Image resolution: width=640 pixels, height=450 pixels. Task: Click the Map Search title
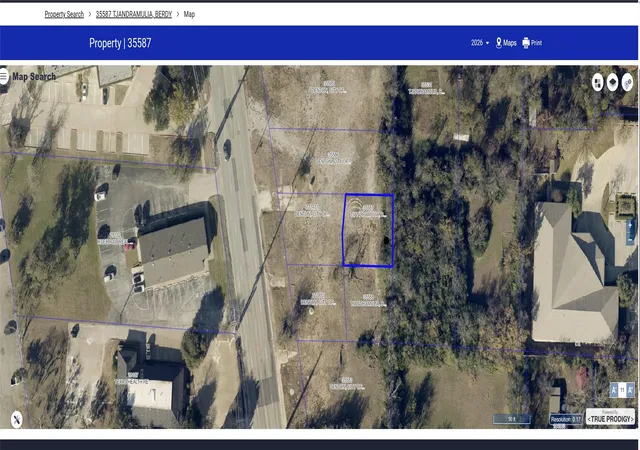point(34,77)
